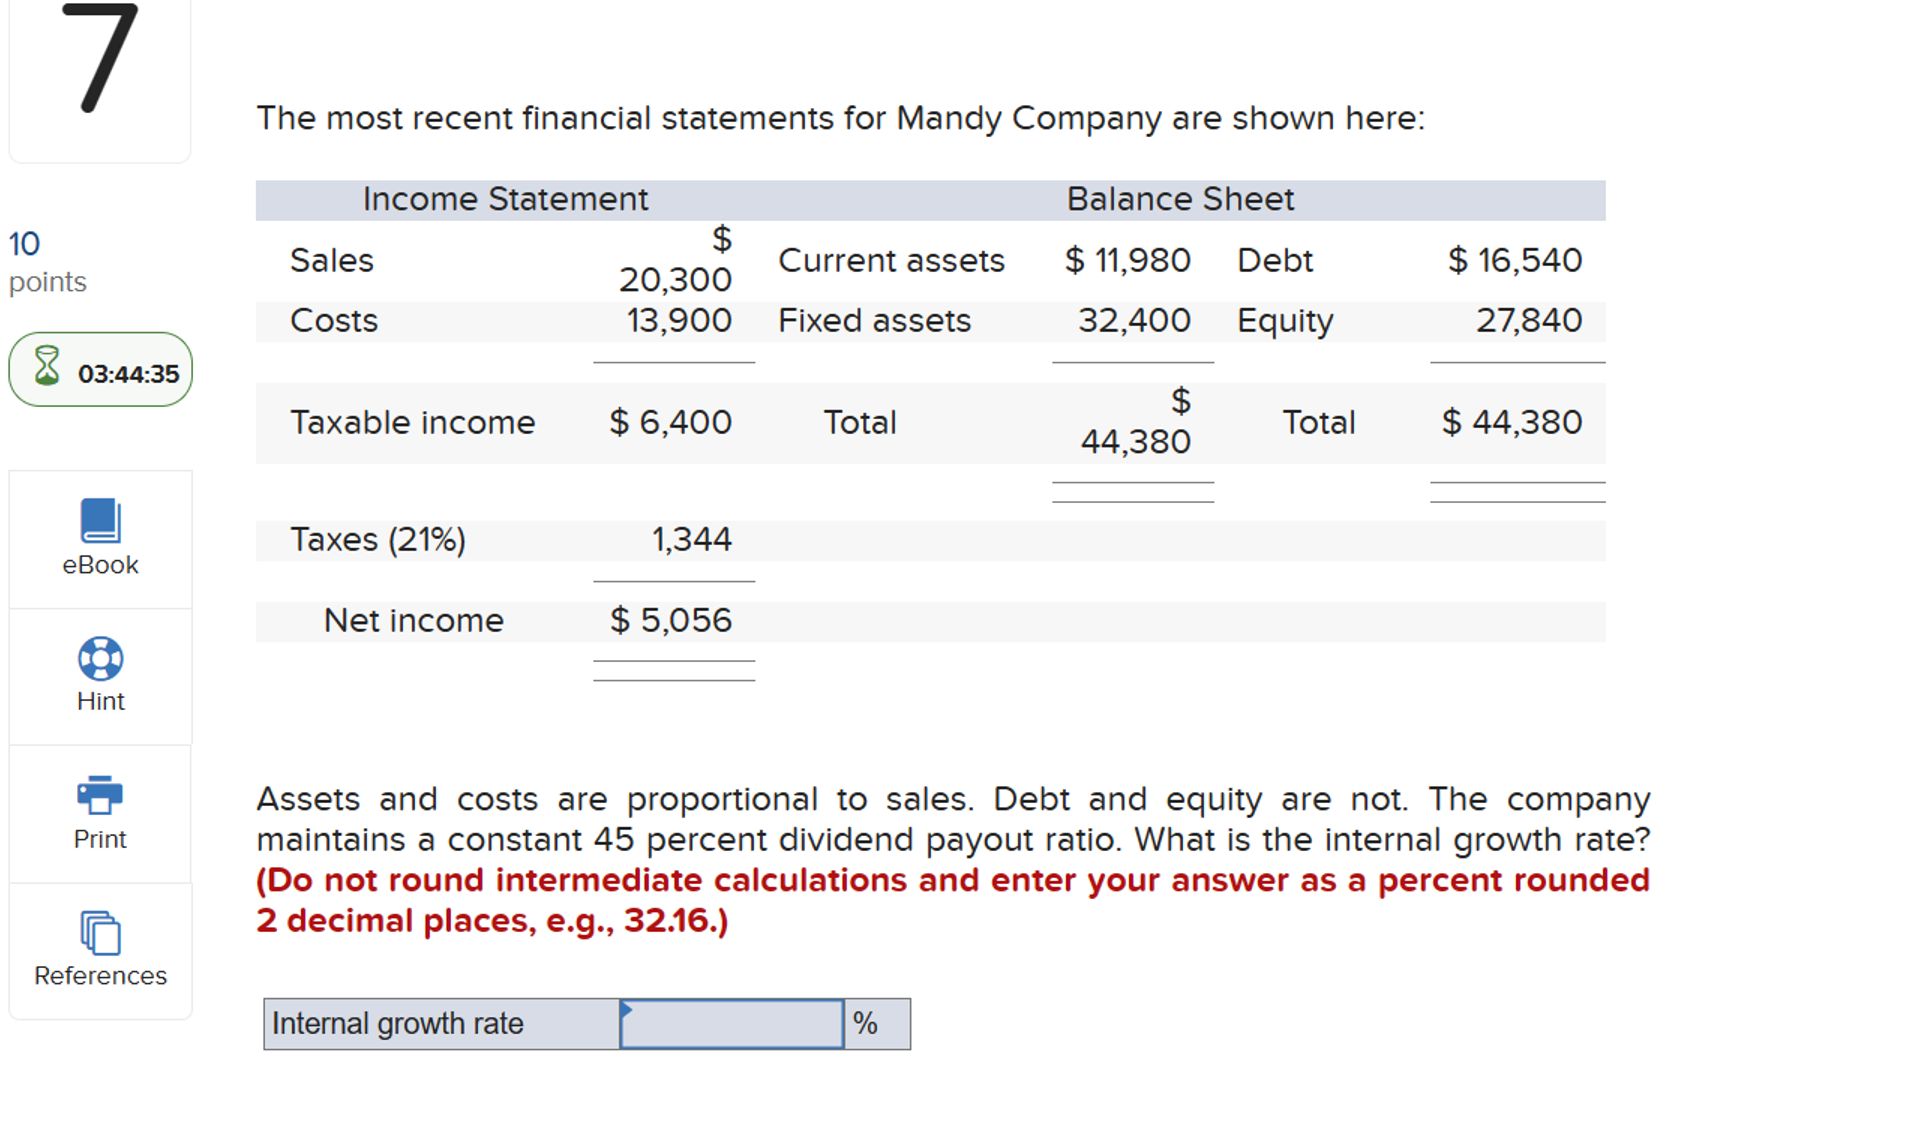Click the hourglass timer icon
Image resolution: width=1920 pixels, height=1148 pixels.
pyautogui.click(x=44, y=368)
